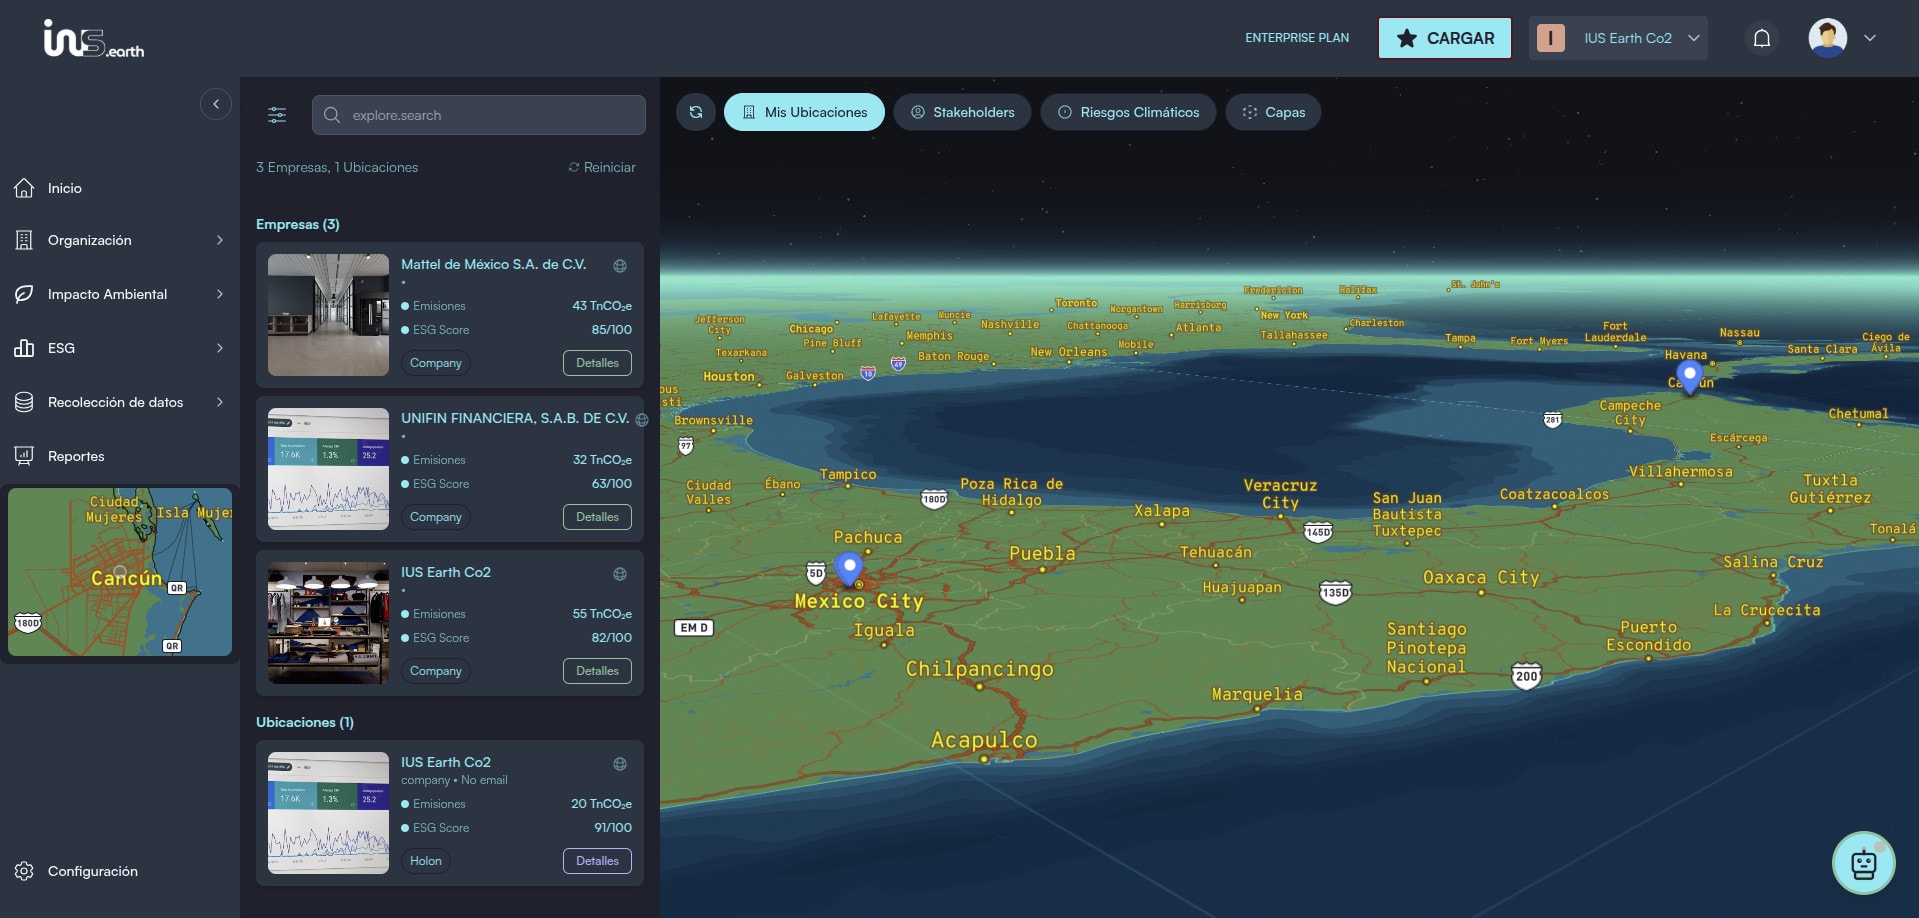The height and width of the screenshot is (918, 1919).
Task: Click the globe icon on Mattel de México card
Action: coord(620,266)
